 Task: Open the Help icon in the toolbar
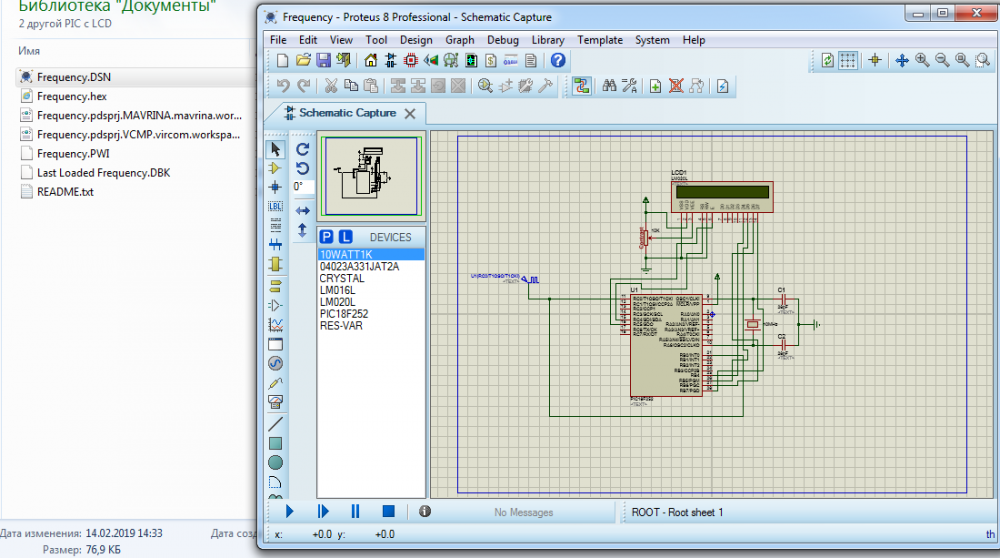pyautogui.click(x=558, y=61)
